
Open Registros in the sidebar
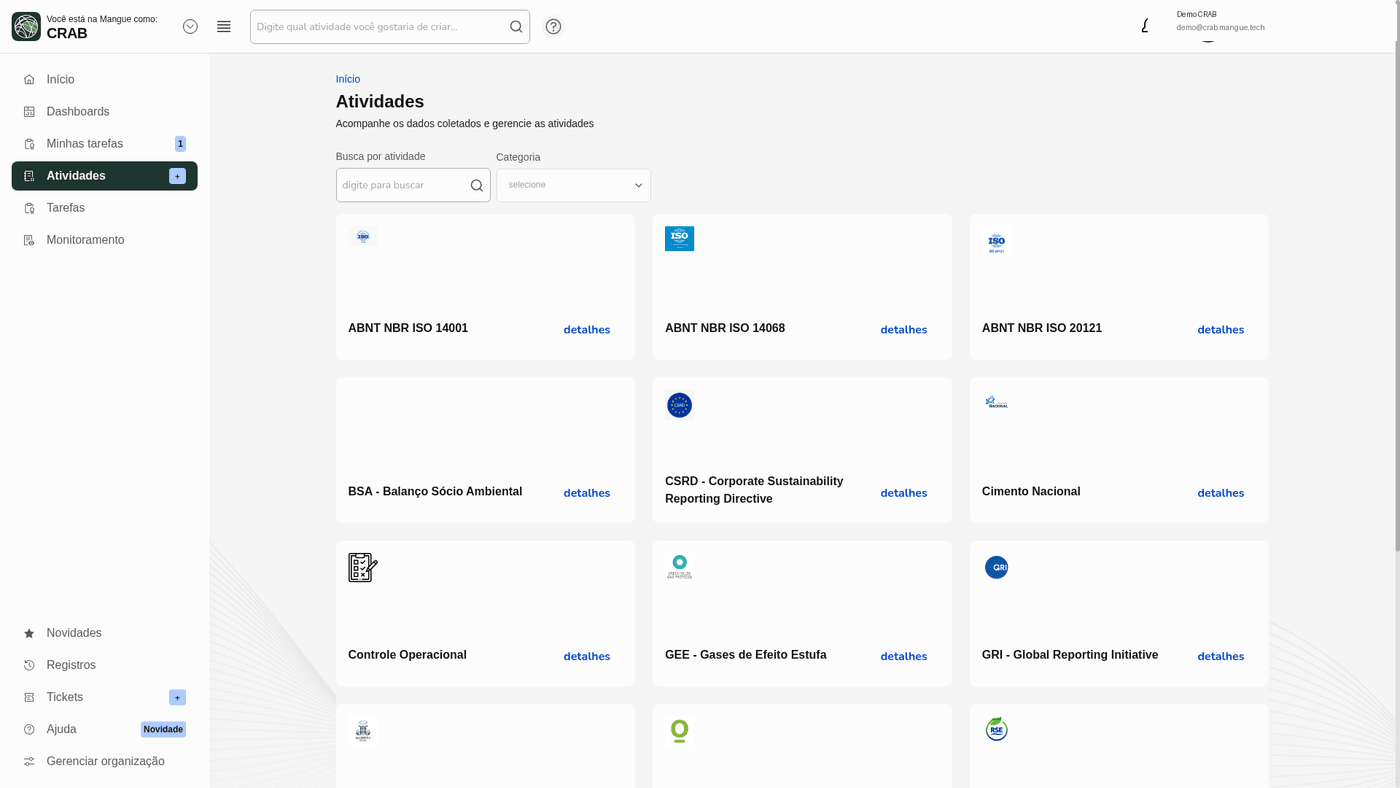coord(104,665)
